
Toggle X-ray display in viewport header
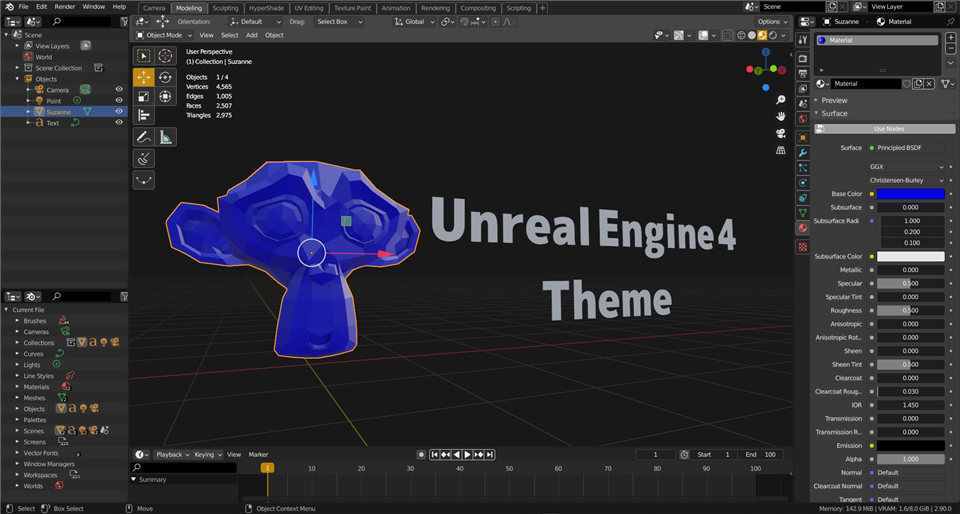[727, 35]
